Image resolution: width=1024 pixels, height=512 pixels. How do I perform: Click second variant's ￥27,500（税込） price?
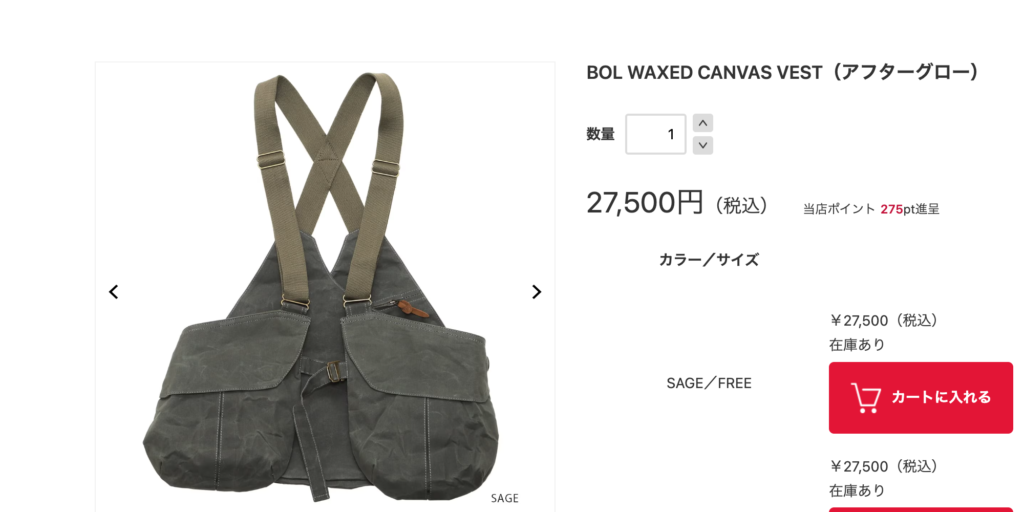(886, 466)
